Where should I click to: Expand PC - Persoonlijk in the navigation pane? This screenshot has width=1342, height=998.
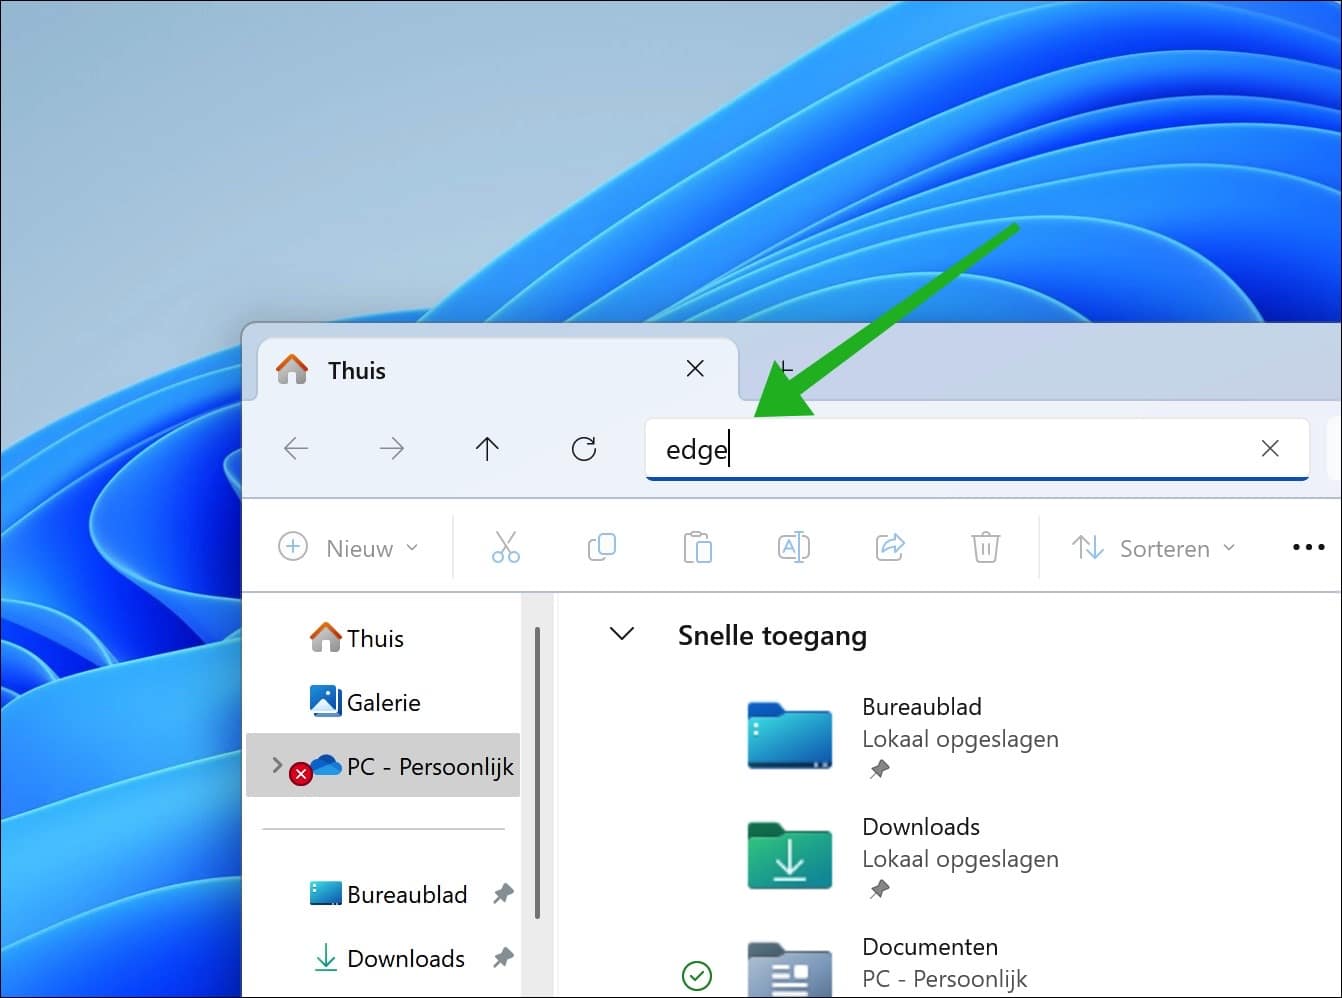tap(277, 766)
